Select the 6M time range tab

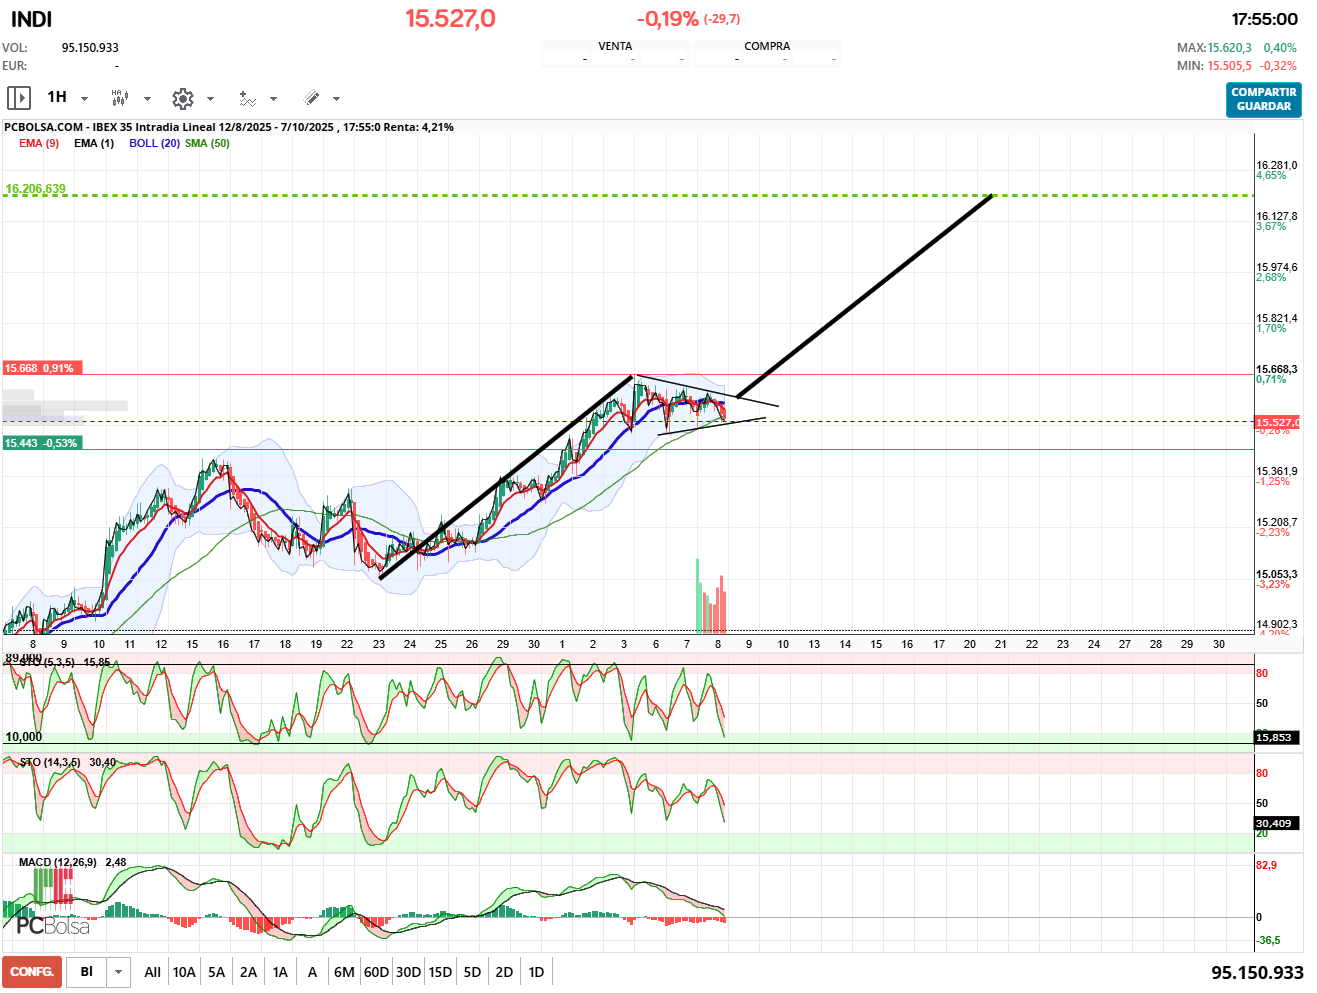pos(344,972)
